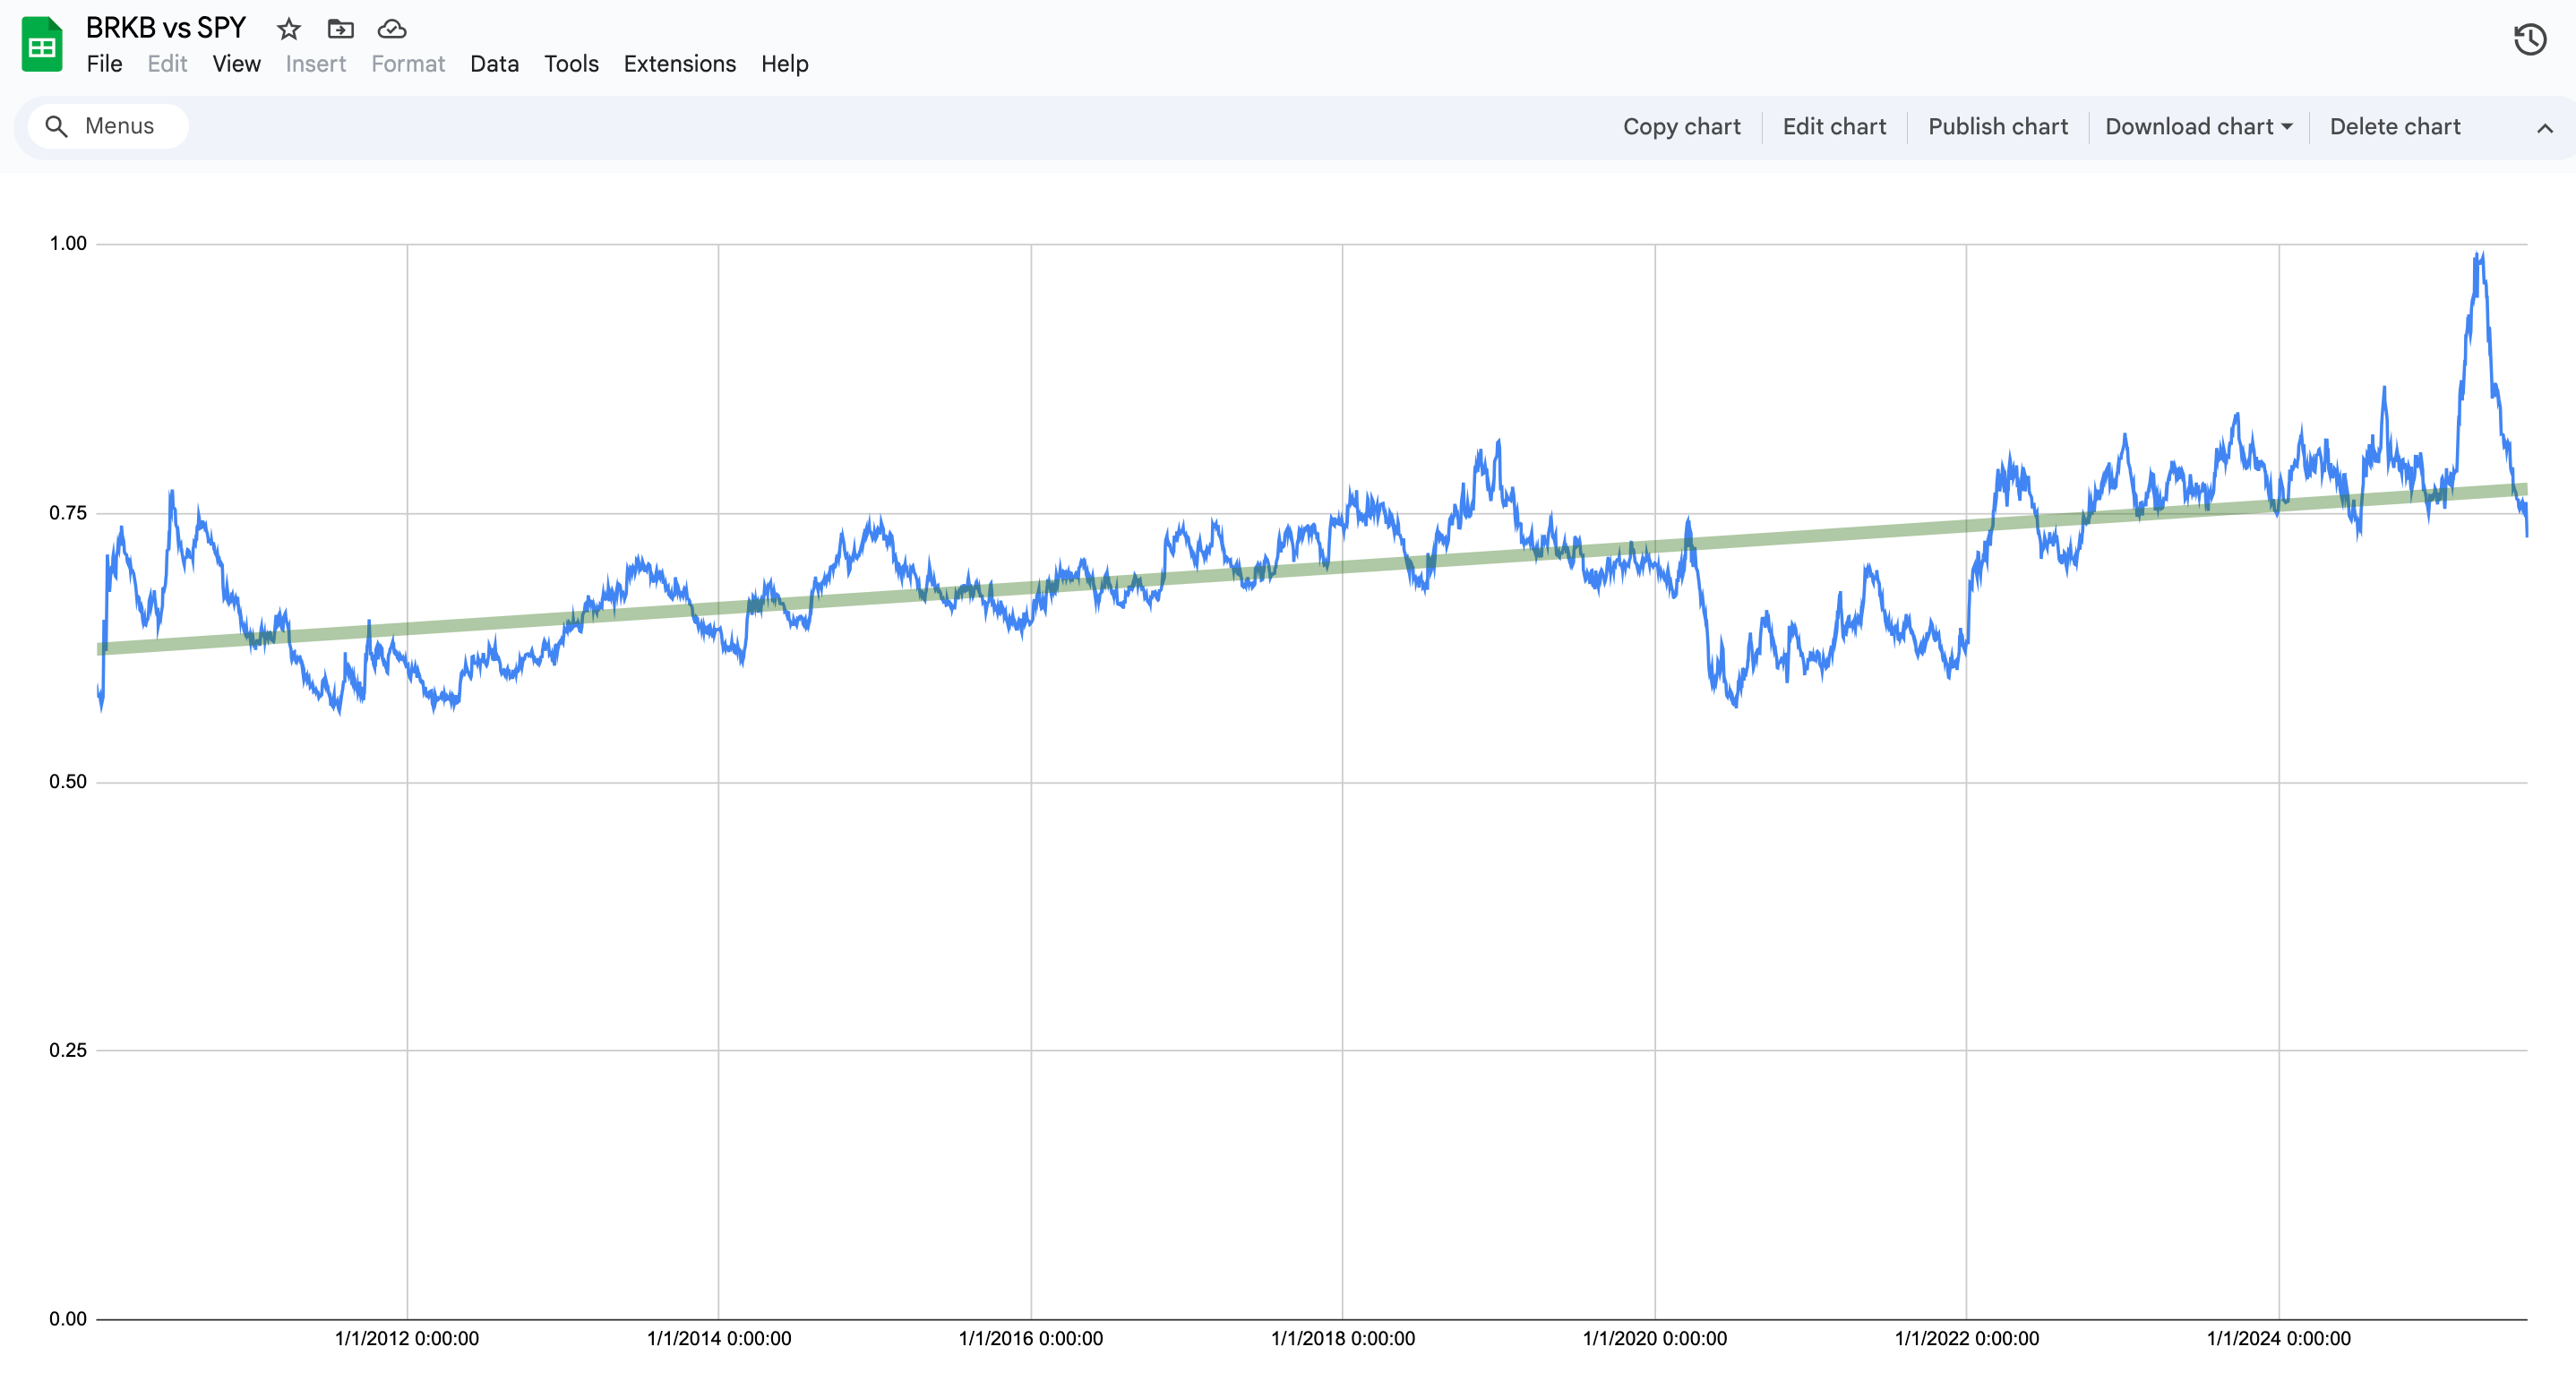The width and height of the screenshot is (2576, 1381).
Task: Open the File menu
Action: pos(104,64)
